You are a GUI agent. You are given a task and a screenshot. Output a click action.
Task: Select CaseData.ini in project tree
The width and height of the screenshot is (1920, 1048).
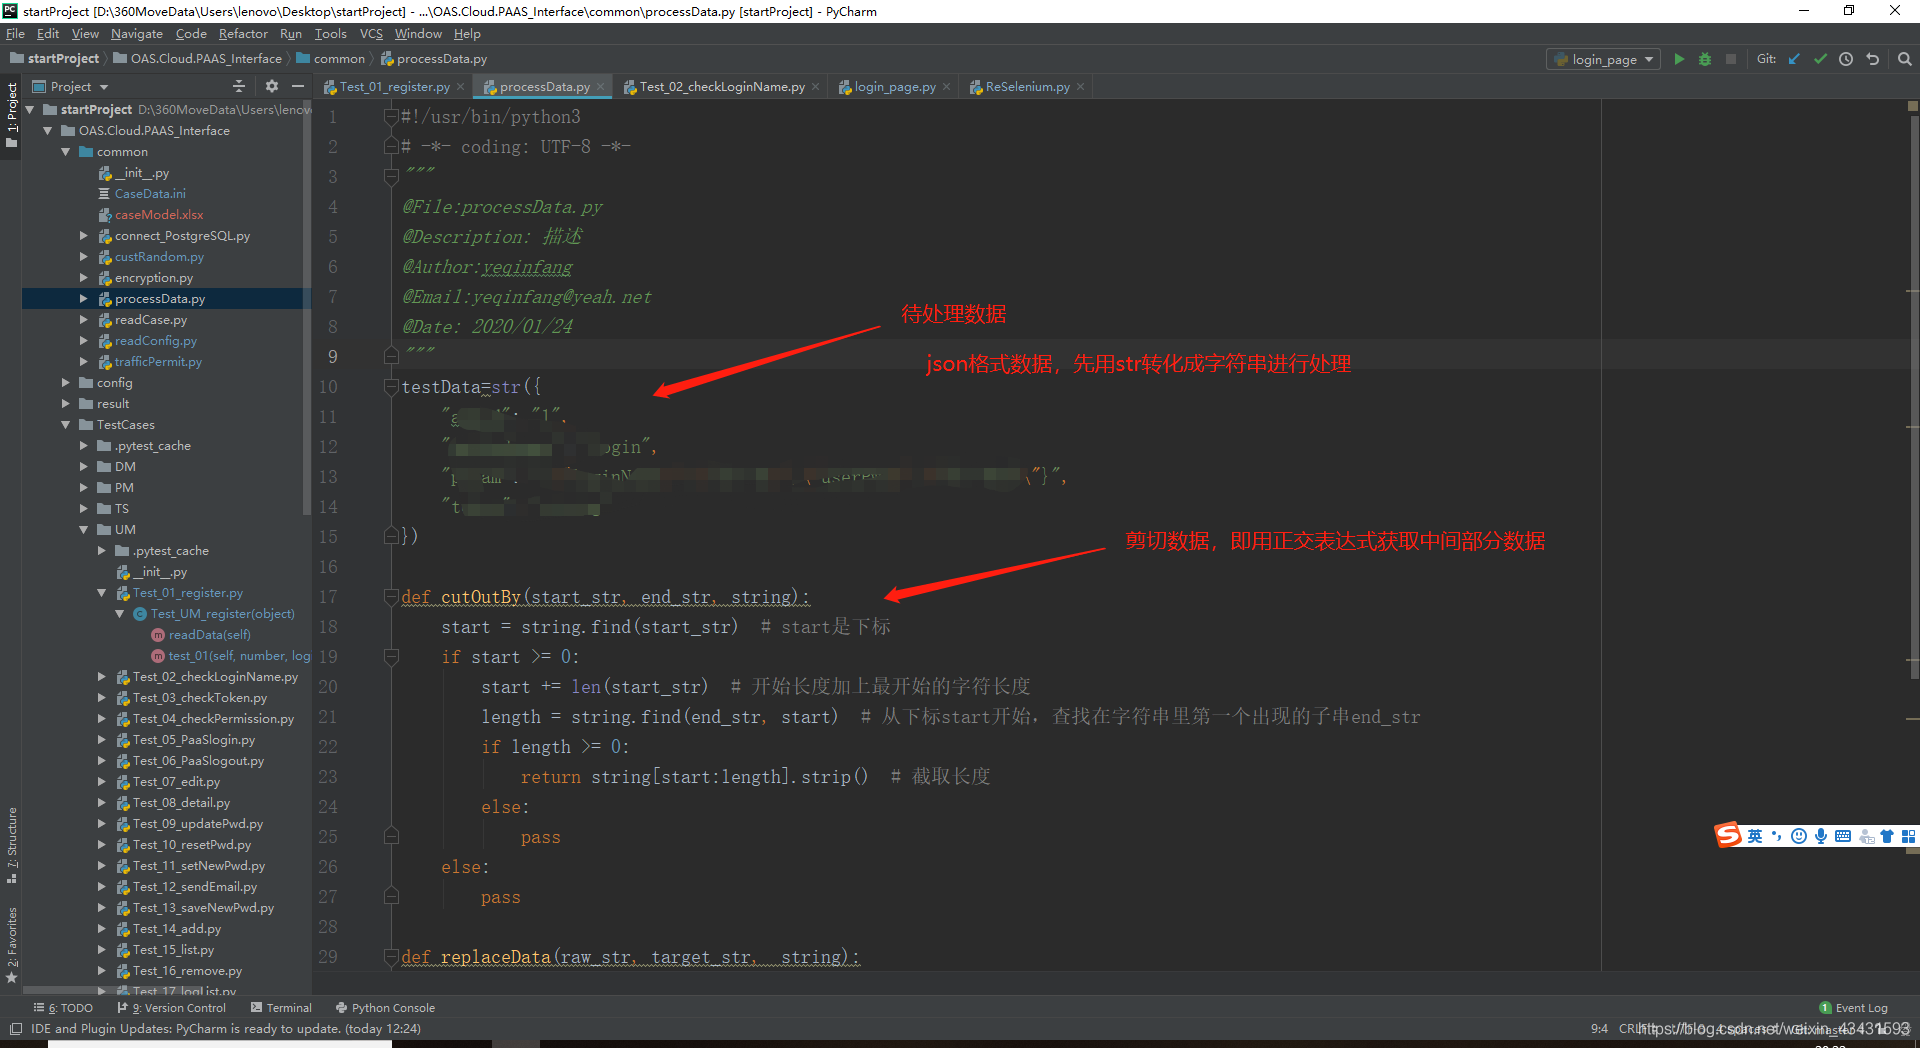coord(150,194)
